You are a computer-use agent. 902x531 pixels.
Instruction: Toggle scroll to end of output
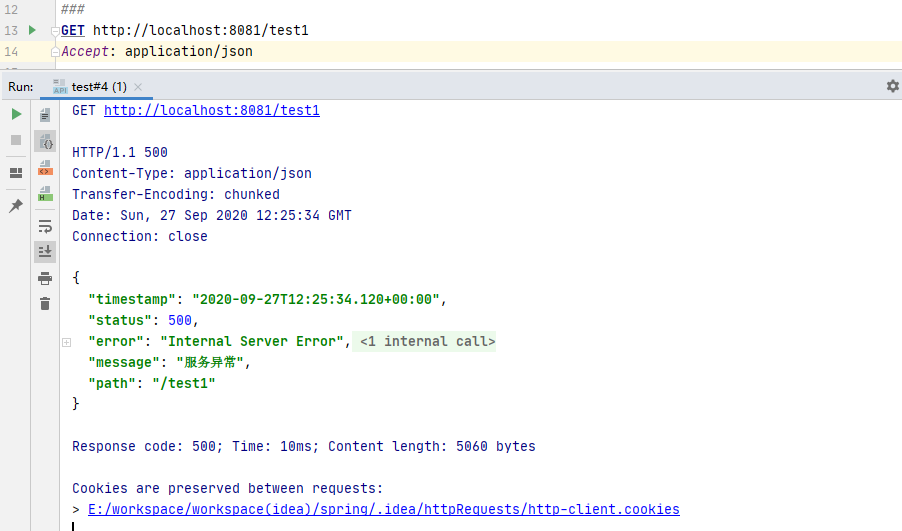coord(45,251)
